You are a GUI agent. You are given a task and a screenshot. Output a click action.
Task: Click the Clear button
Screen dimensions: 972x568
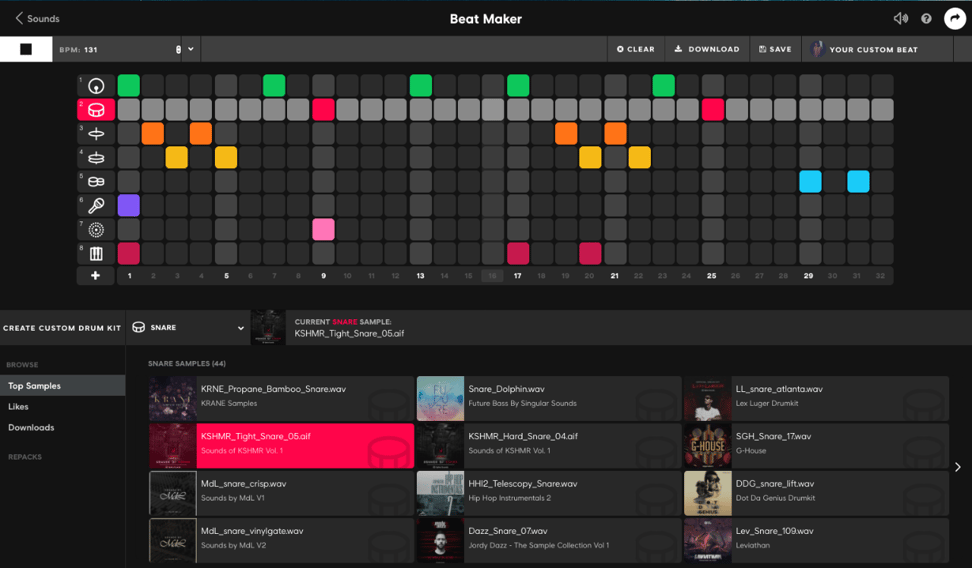(636, 49)
